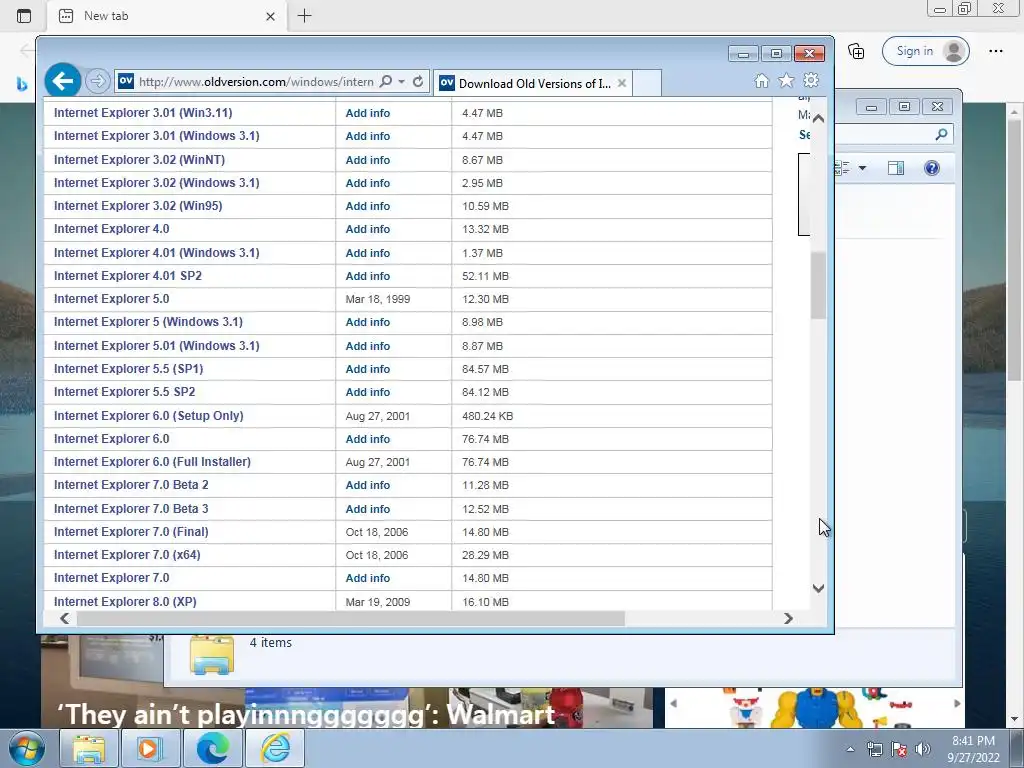Click the Mar 18, 1999 date cell
The height and width of the screenshot is (768, 1024).
point(377,299)
